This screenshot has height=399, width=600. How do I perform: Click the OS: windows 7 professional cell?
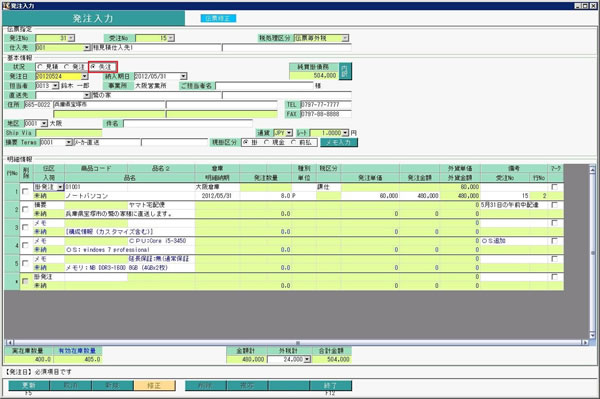click(130, 250)
